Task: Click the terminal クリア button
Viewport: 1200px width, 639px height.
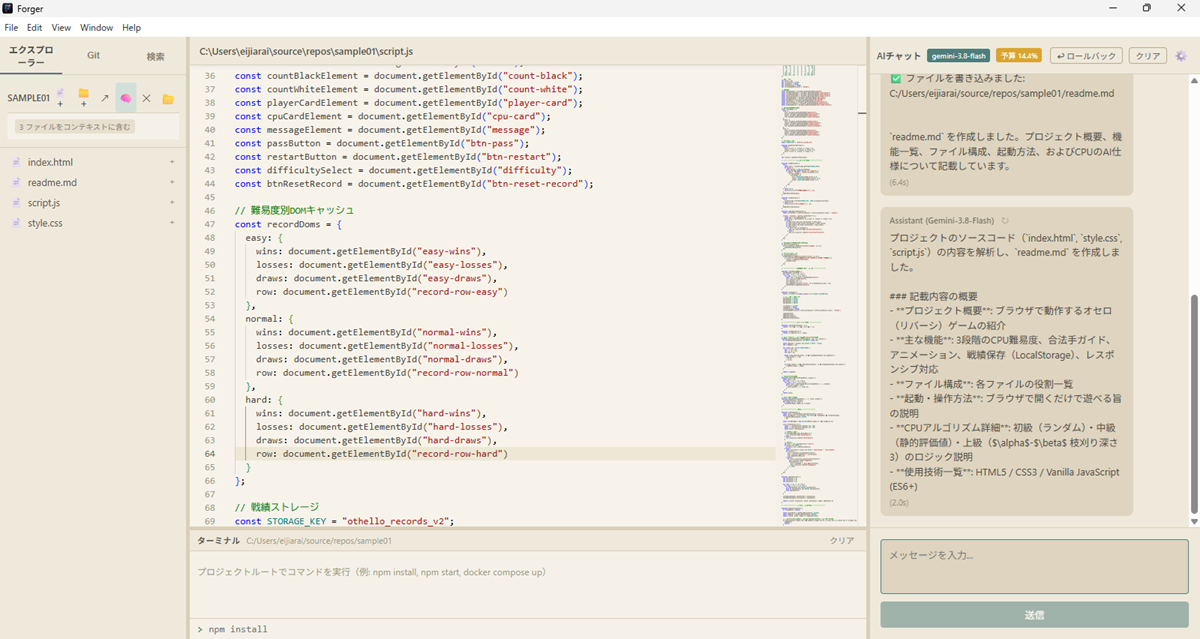Action: [842, 540]
